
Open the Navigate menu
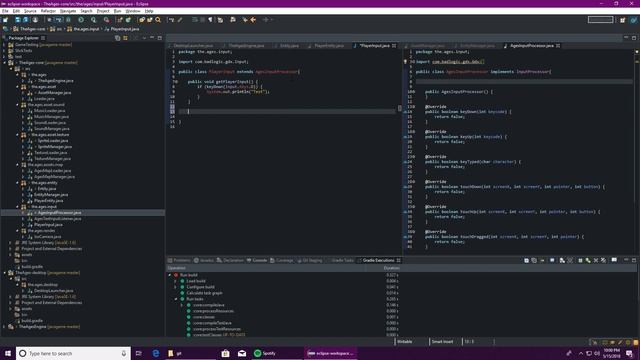tap(68, 11)
